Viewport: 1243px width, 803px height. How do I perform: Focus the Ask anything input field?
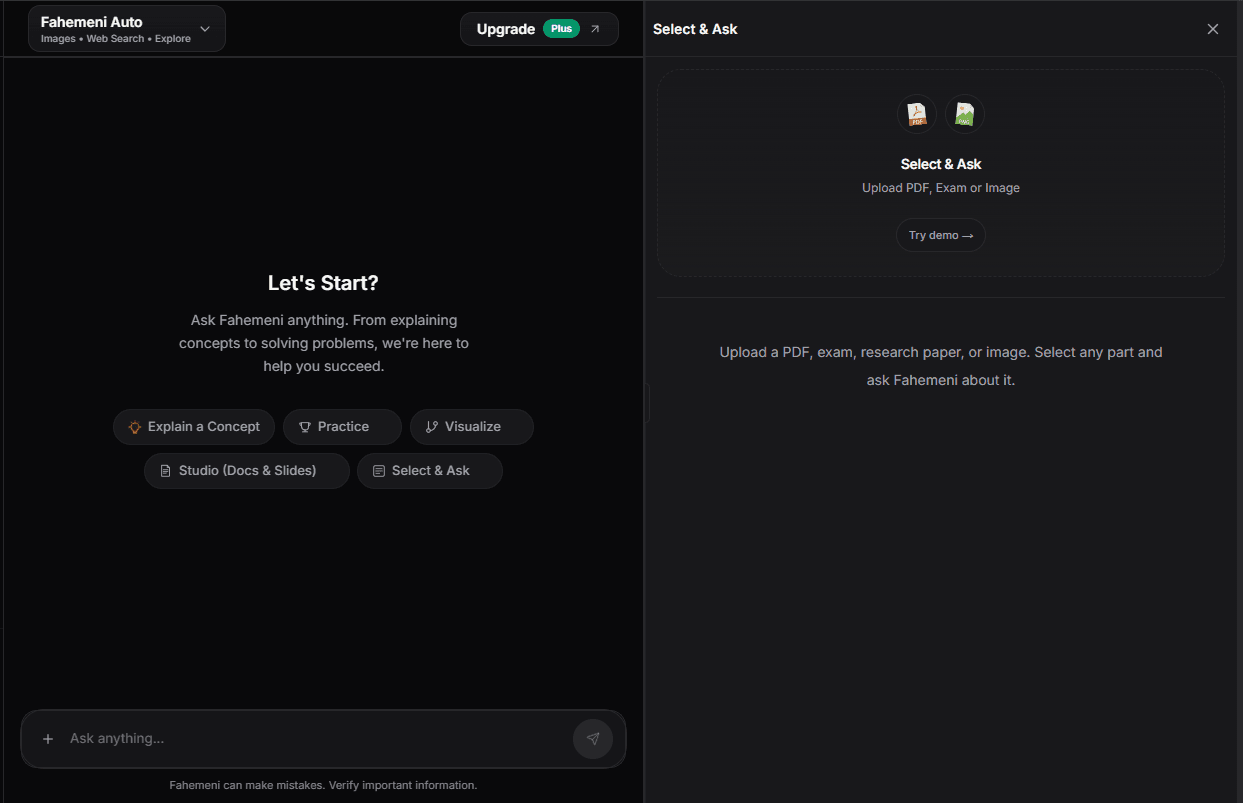click(315, 739)
